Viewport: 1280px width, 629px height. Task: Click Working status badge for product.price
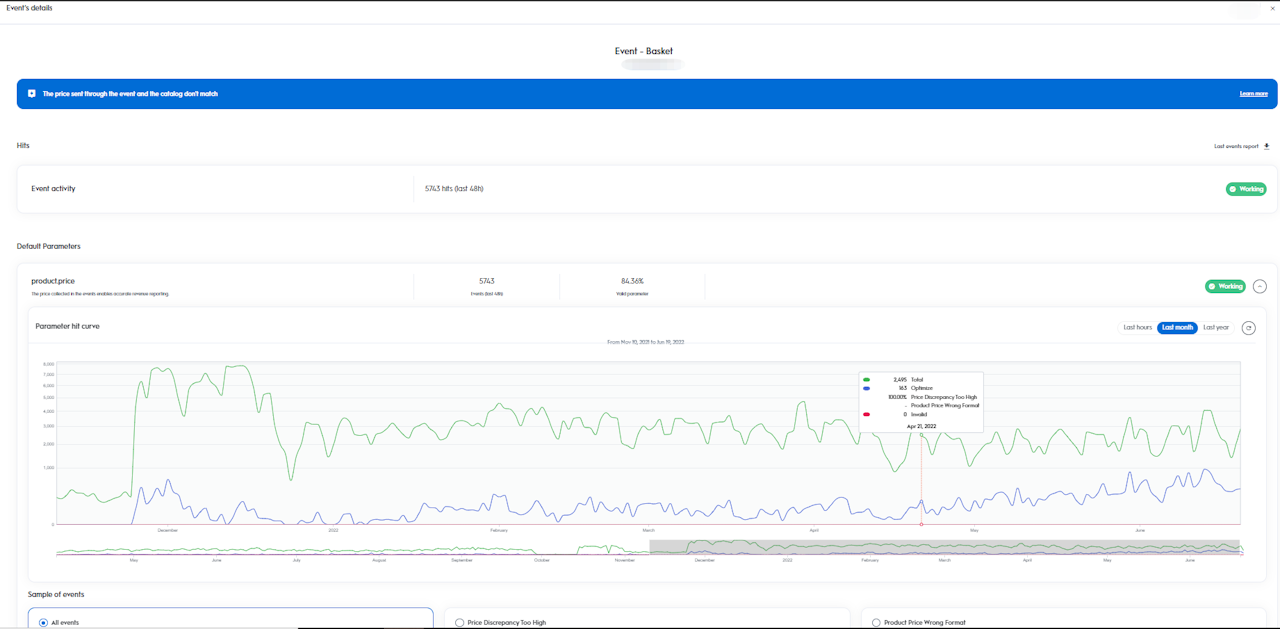[1224, 286]
